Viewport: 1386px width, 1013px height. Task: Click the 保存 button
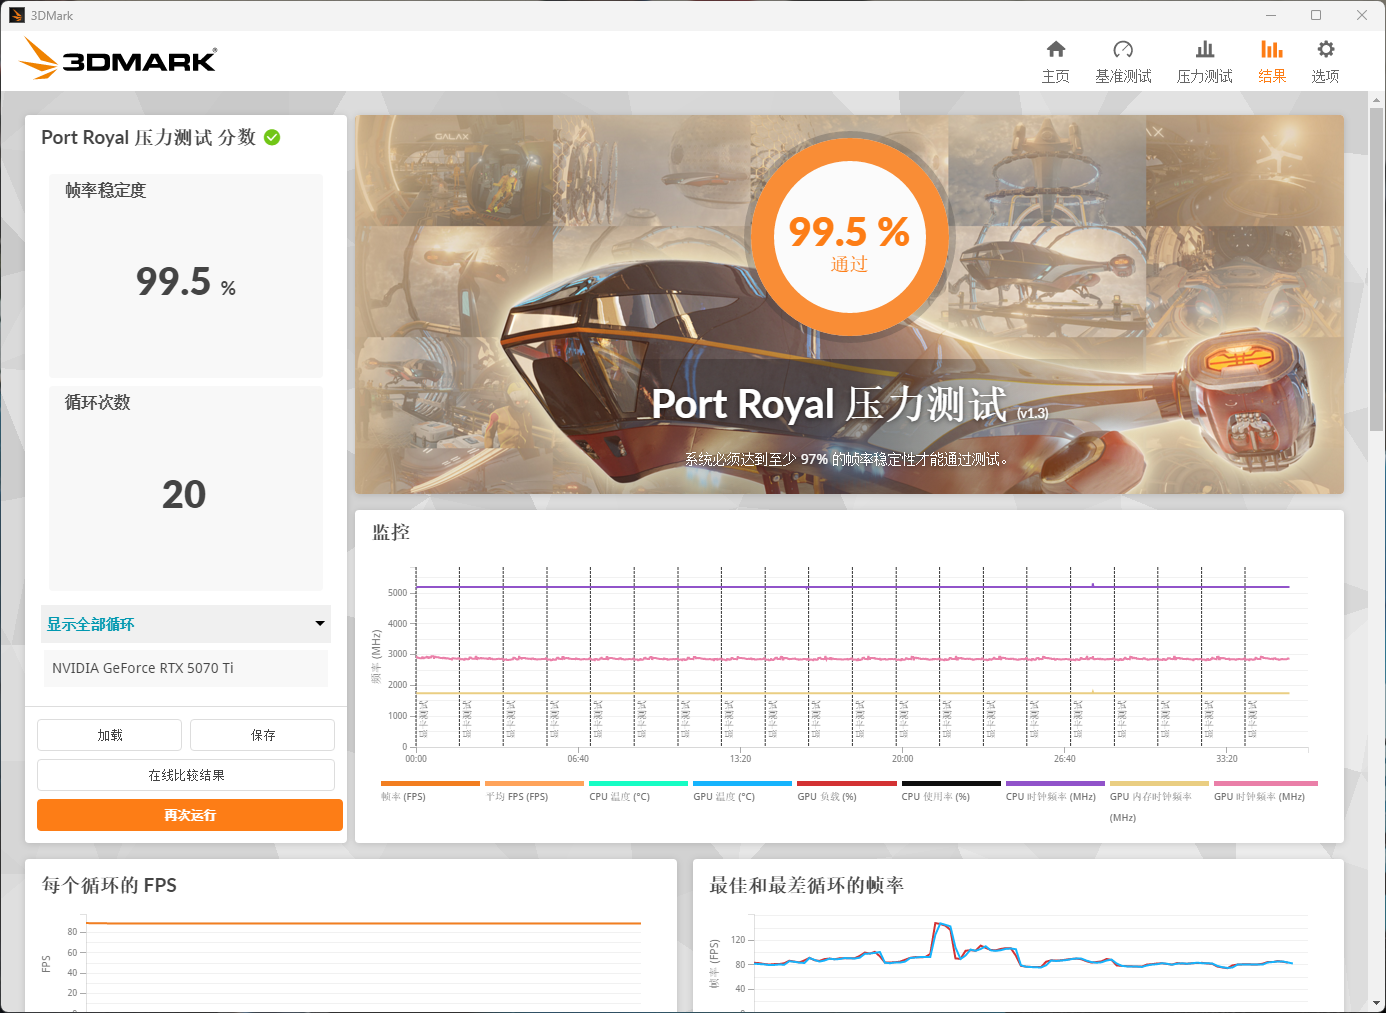coord(263,735)
